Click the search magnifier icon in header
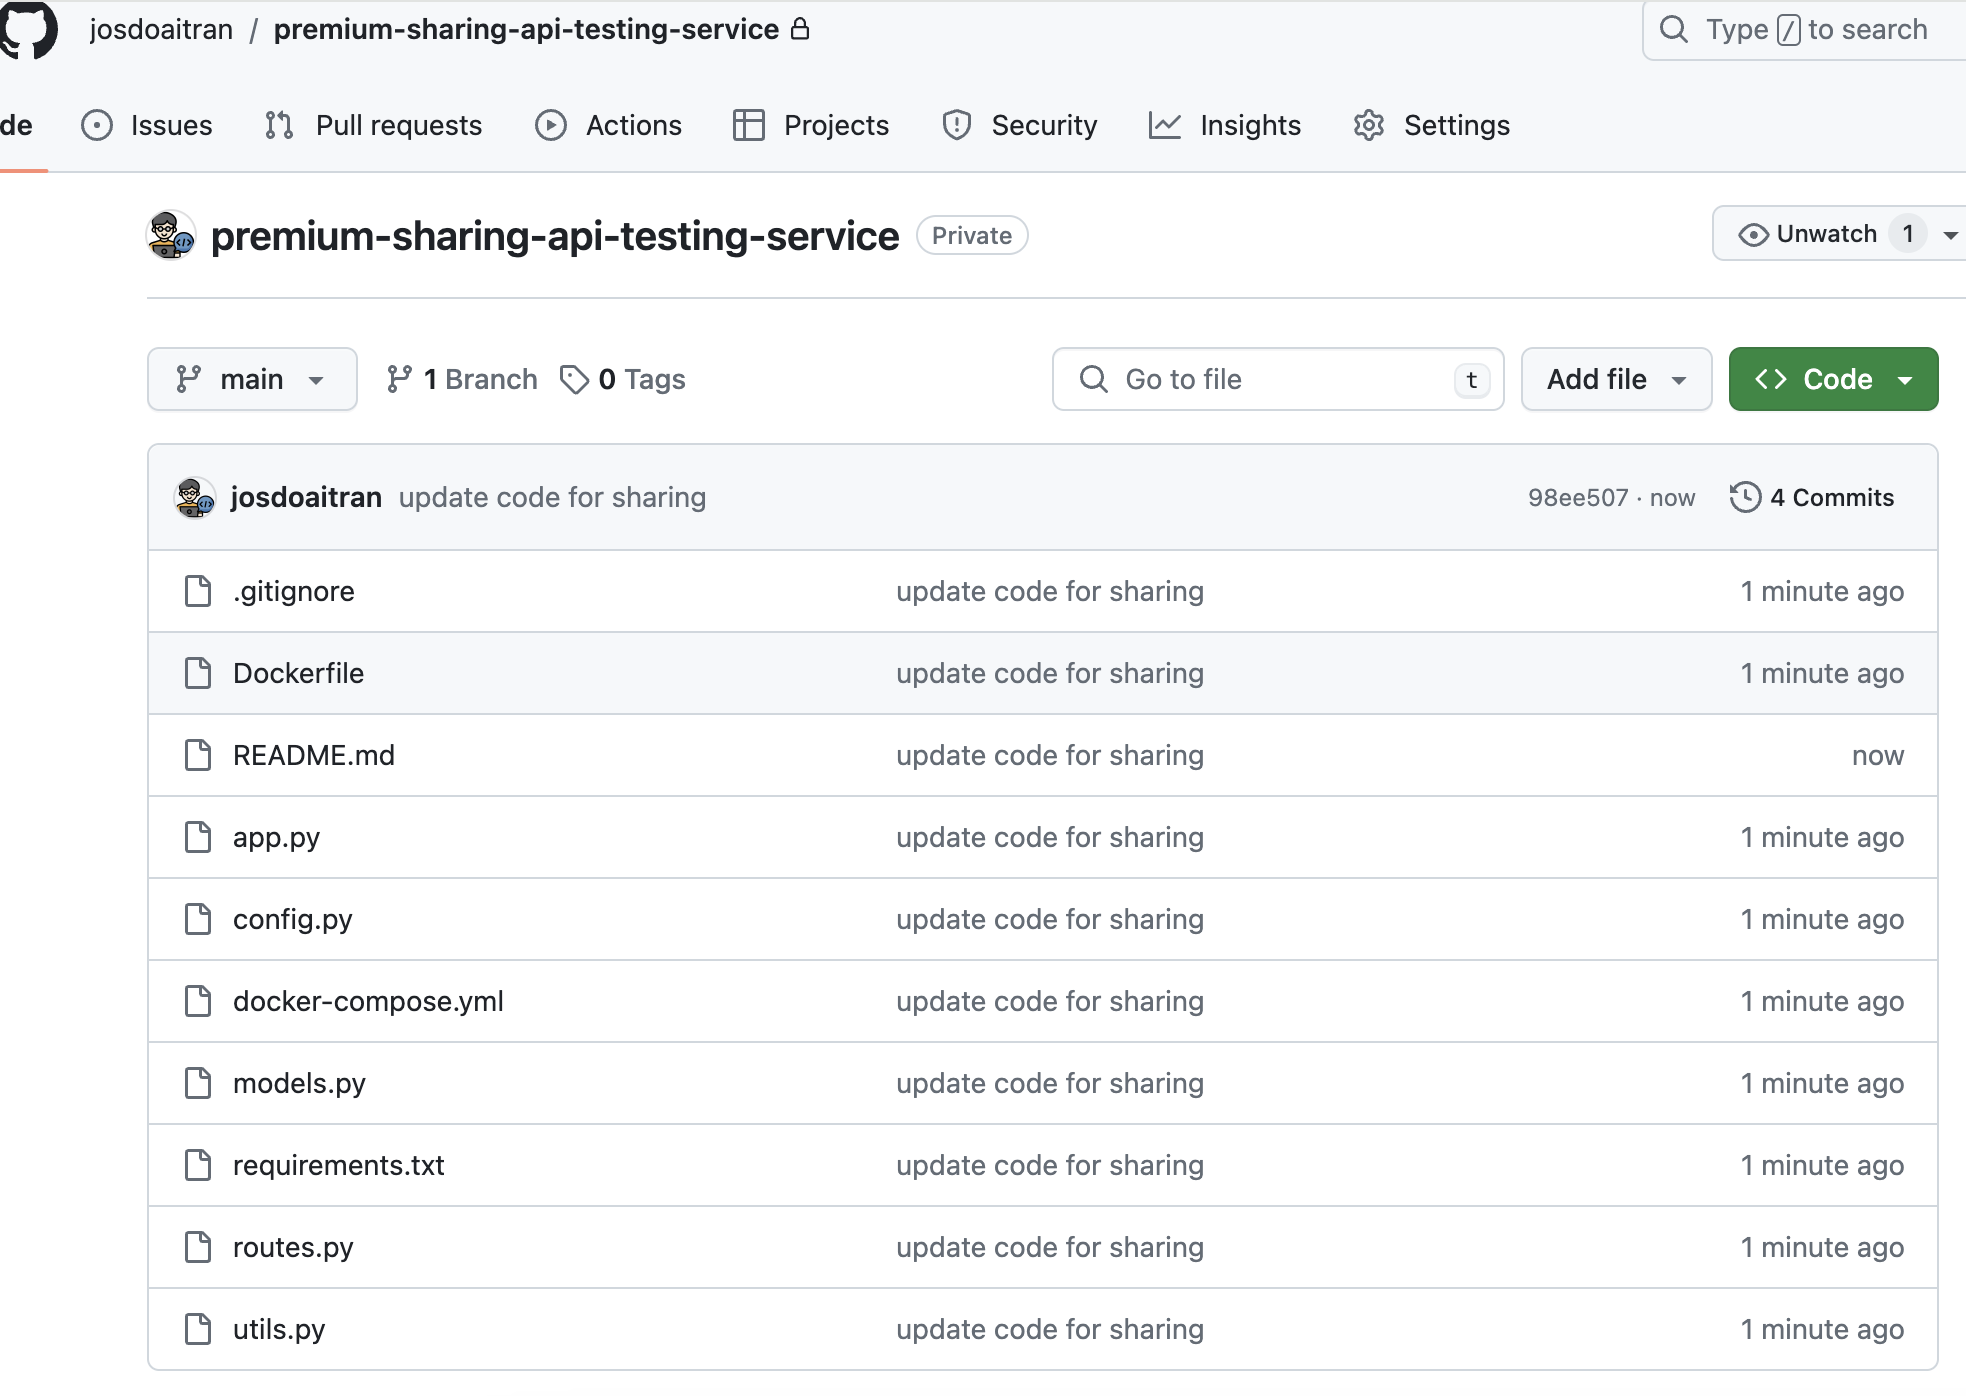 tap(1674, 29)
